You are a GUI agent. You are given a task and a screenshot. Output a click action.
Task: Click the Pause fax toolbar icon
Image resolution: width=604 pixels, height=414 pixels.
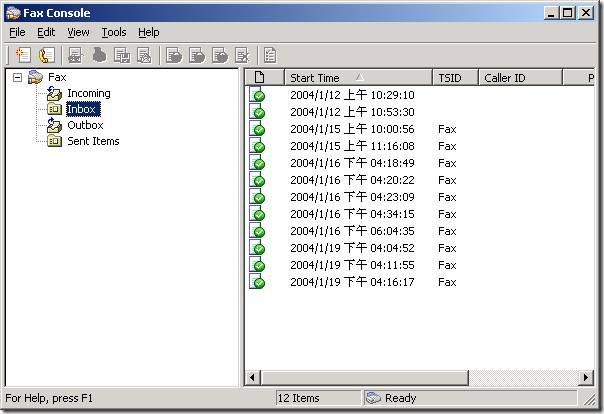174,55
